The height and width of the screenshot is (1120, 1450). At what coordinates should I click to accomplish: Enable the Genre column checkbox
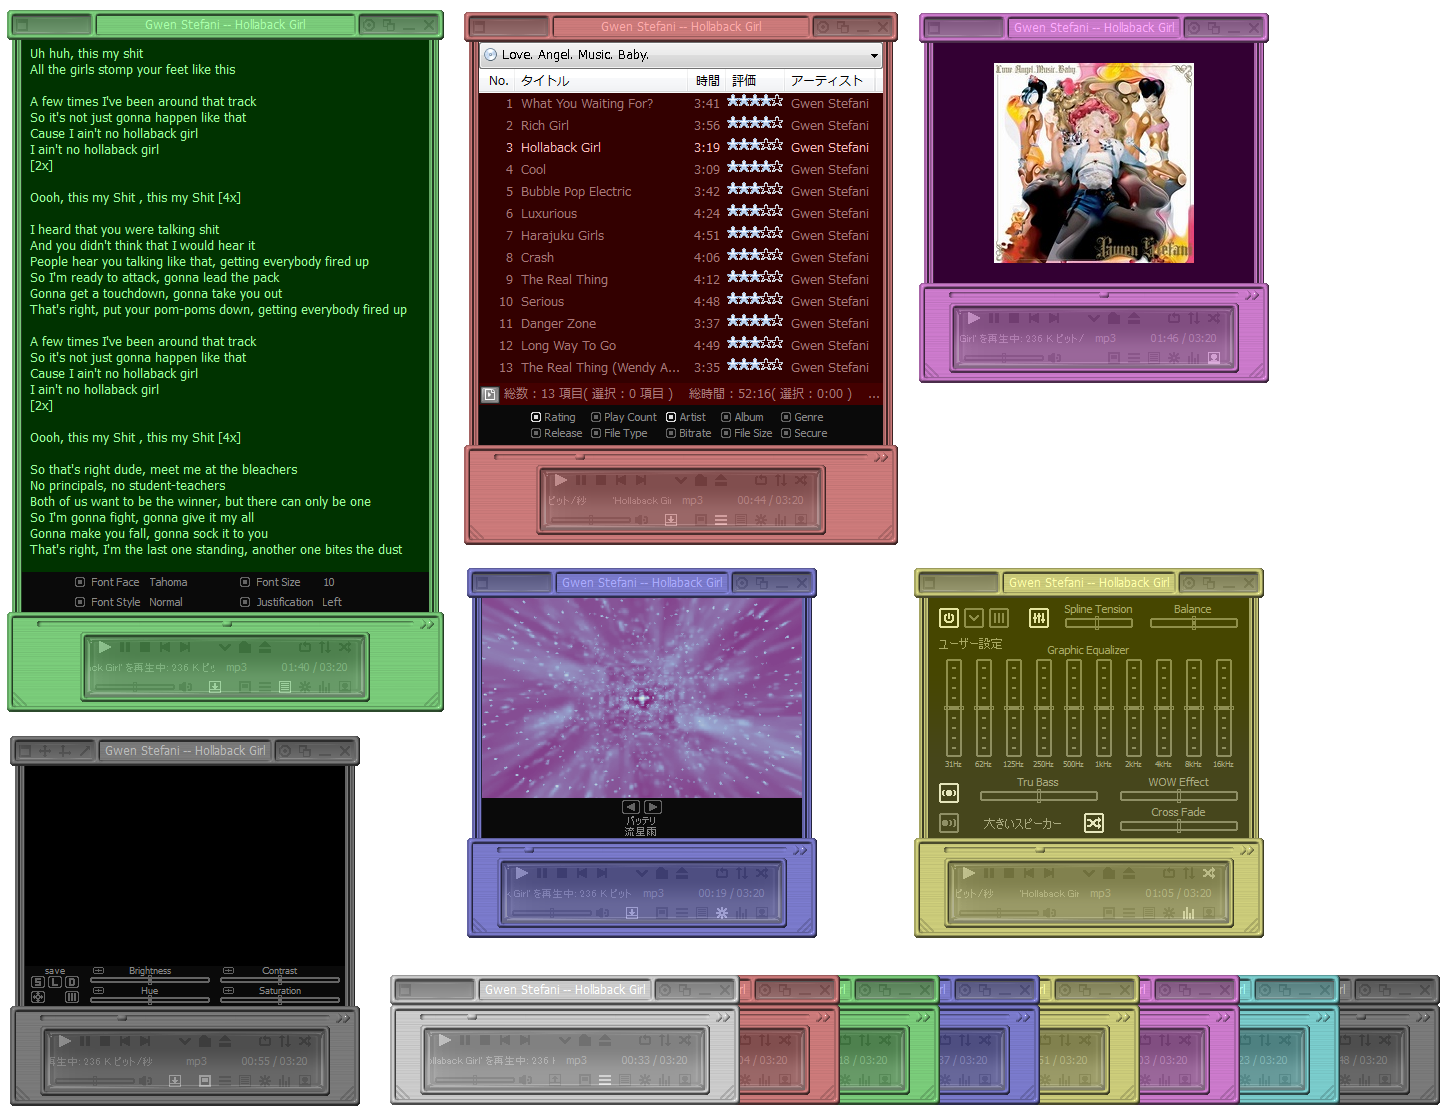pyautogui.click(x=786, y=417)
